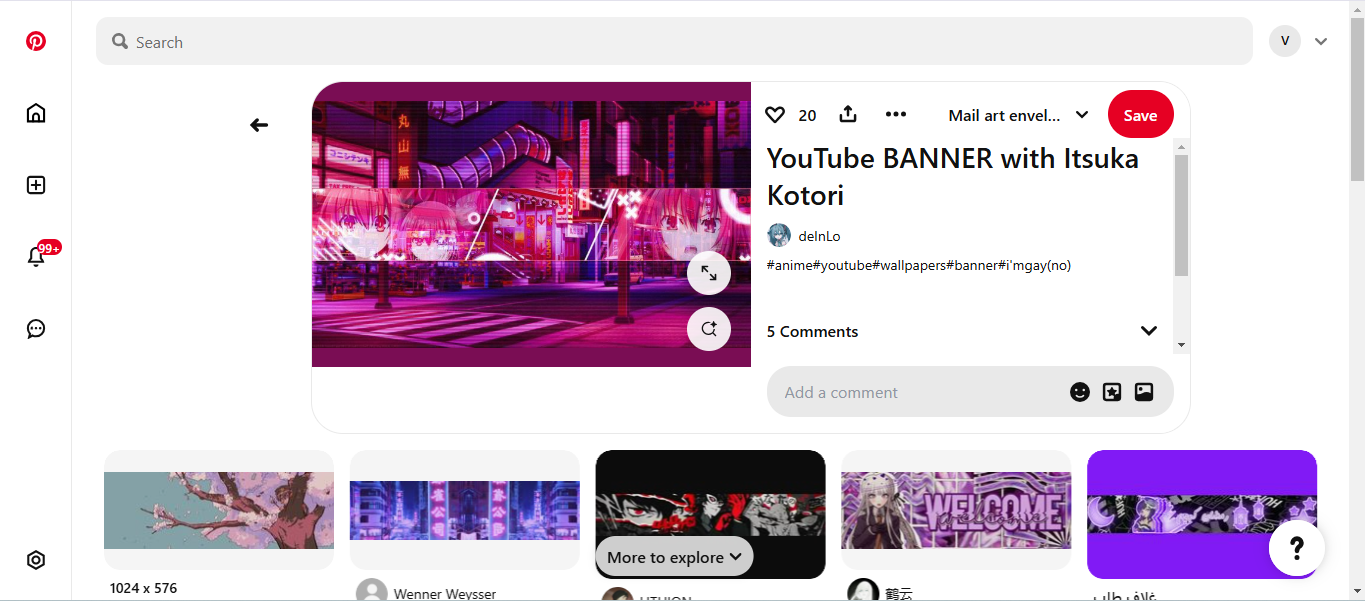Open cherry blossom 1024 x 576 thumbnail

click(x=219, y=510)
